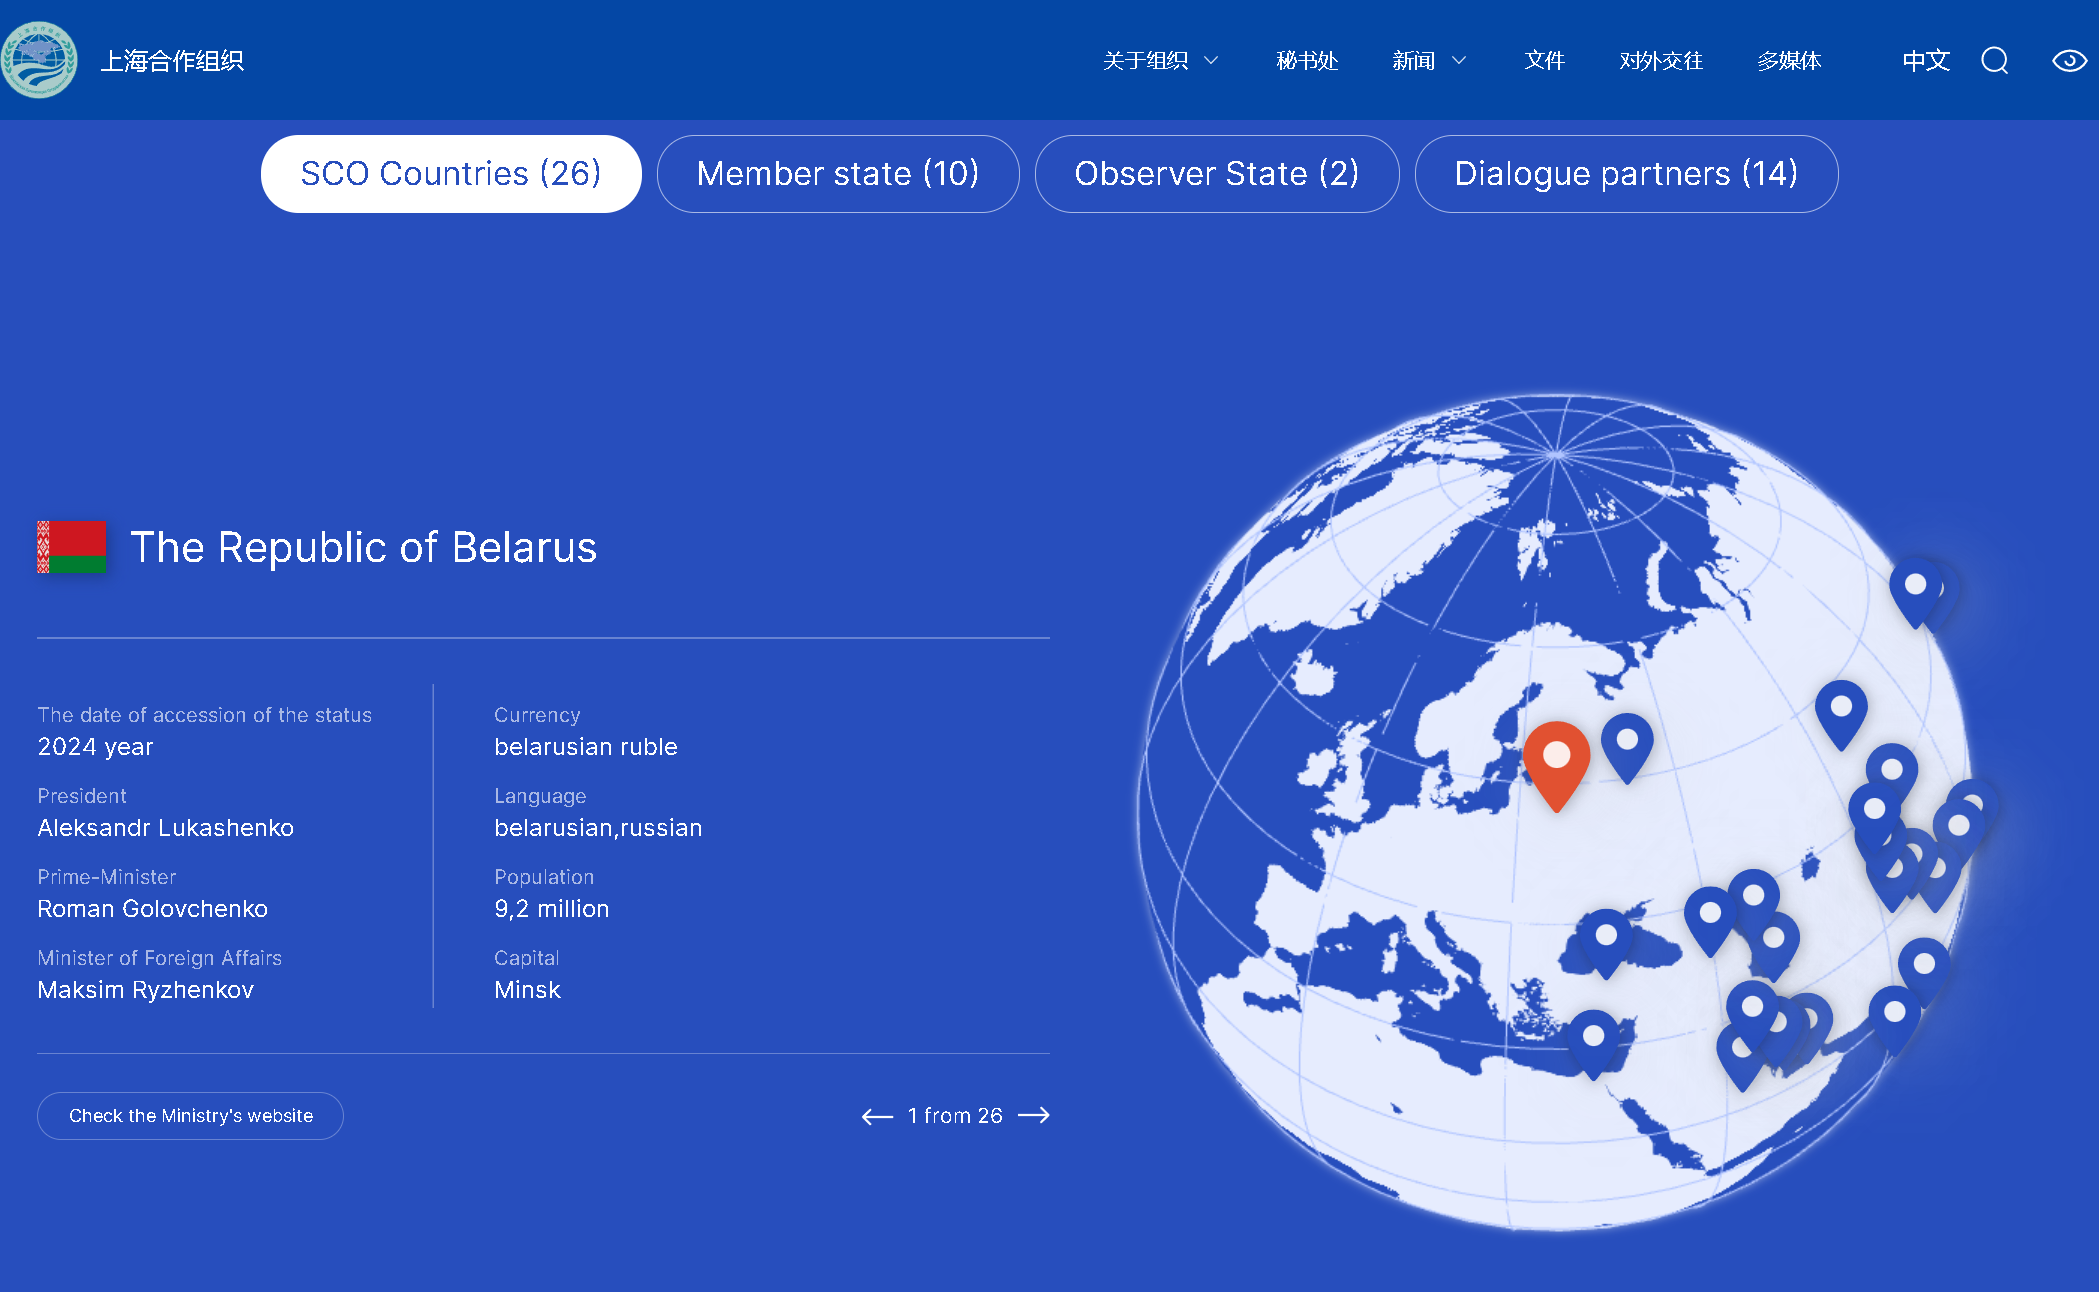
Task: Go to previous country arrow
Action: coord(877,1116)
